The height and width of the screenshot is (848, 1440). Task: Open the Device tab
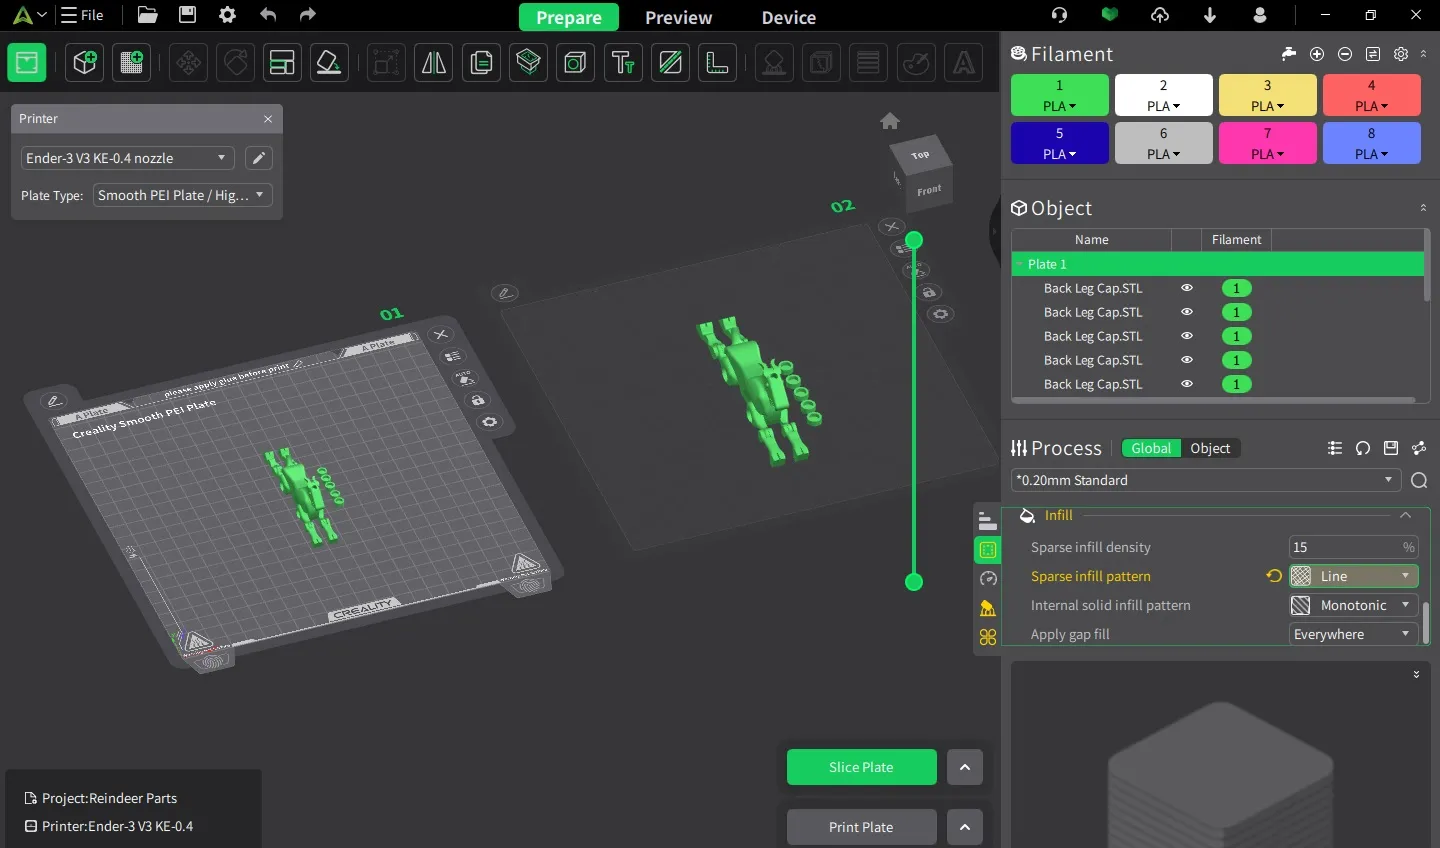(788, 17)
